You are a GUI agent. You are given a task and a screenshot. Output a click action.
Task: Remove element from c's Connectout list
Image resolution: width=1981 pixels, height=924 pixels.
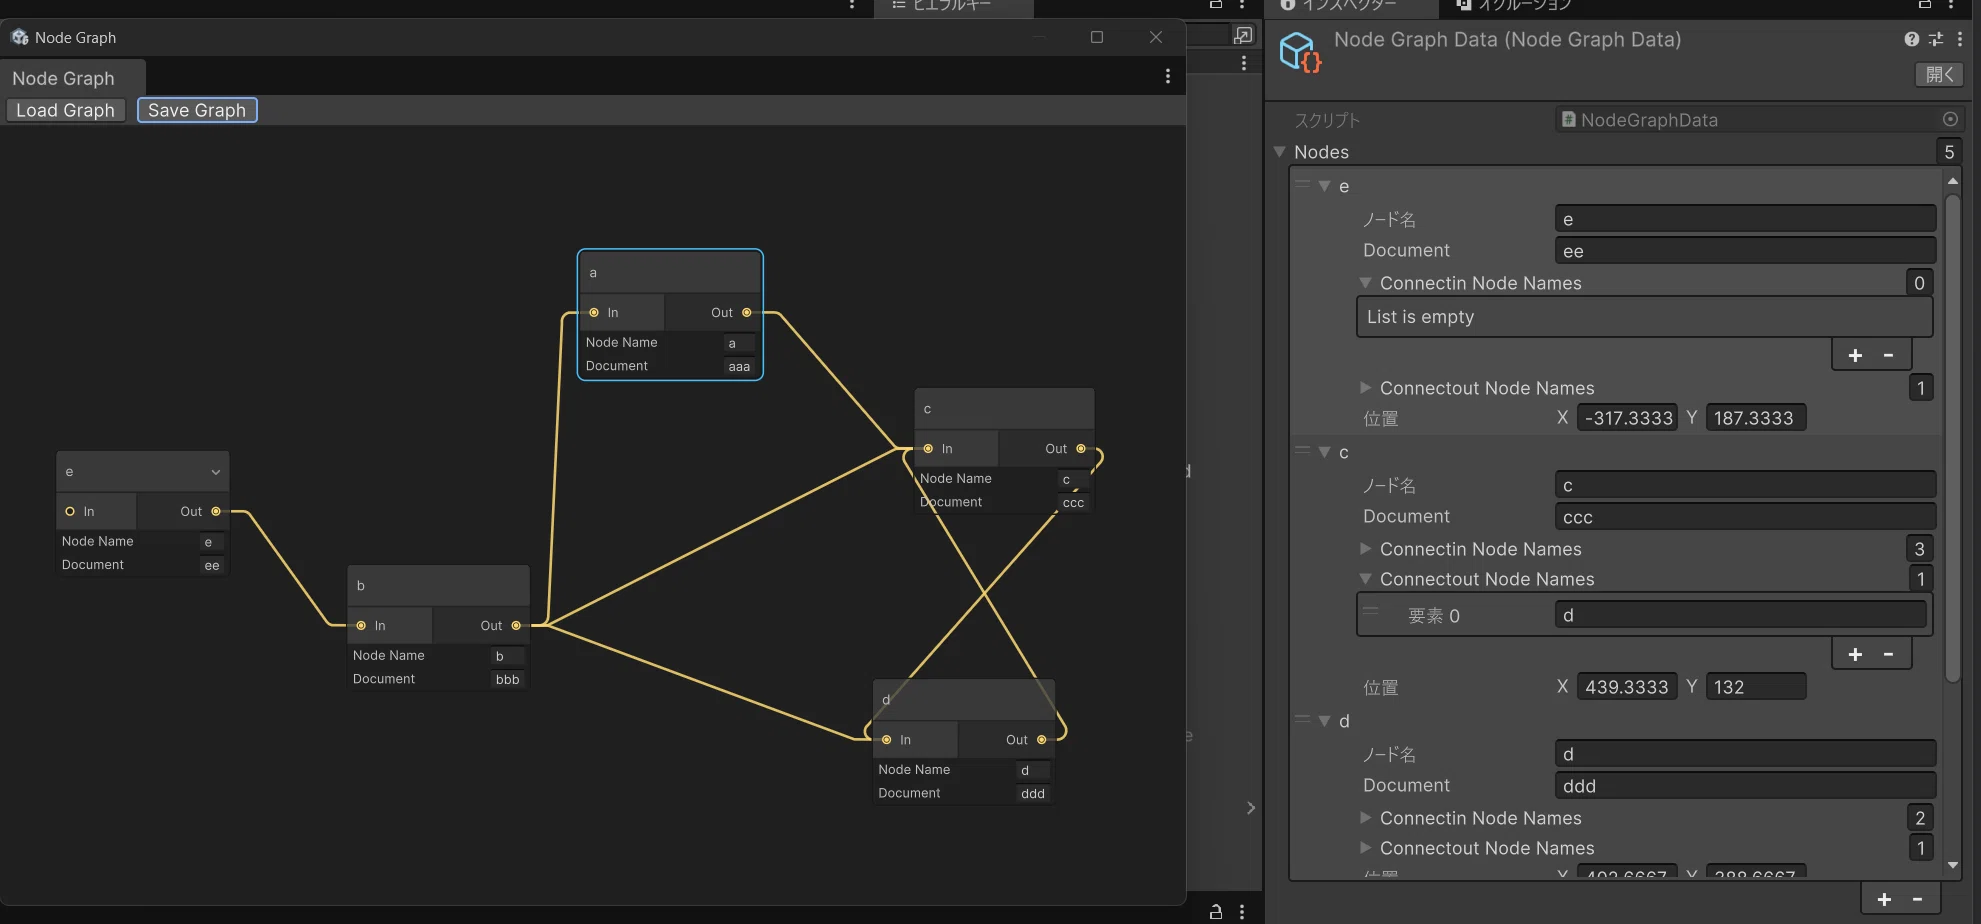pos(1889,654)
